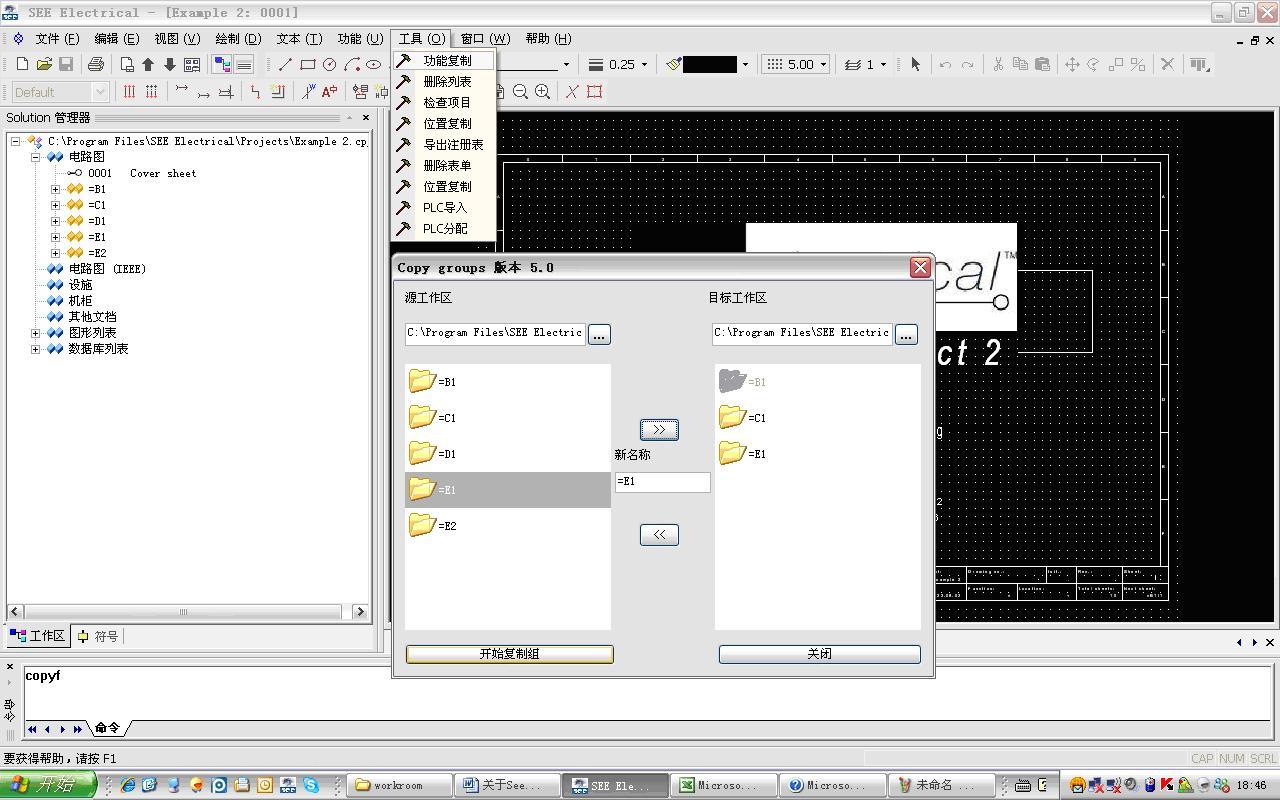Toggle the solution manager panel icon

222,64
